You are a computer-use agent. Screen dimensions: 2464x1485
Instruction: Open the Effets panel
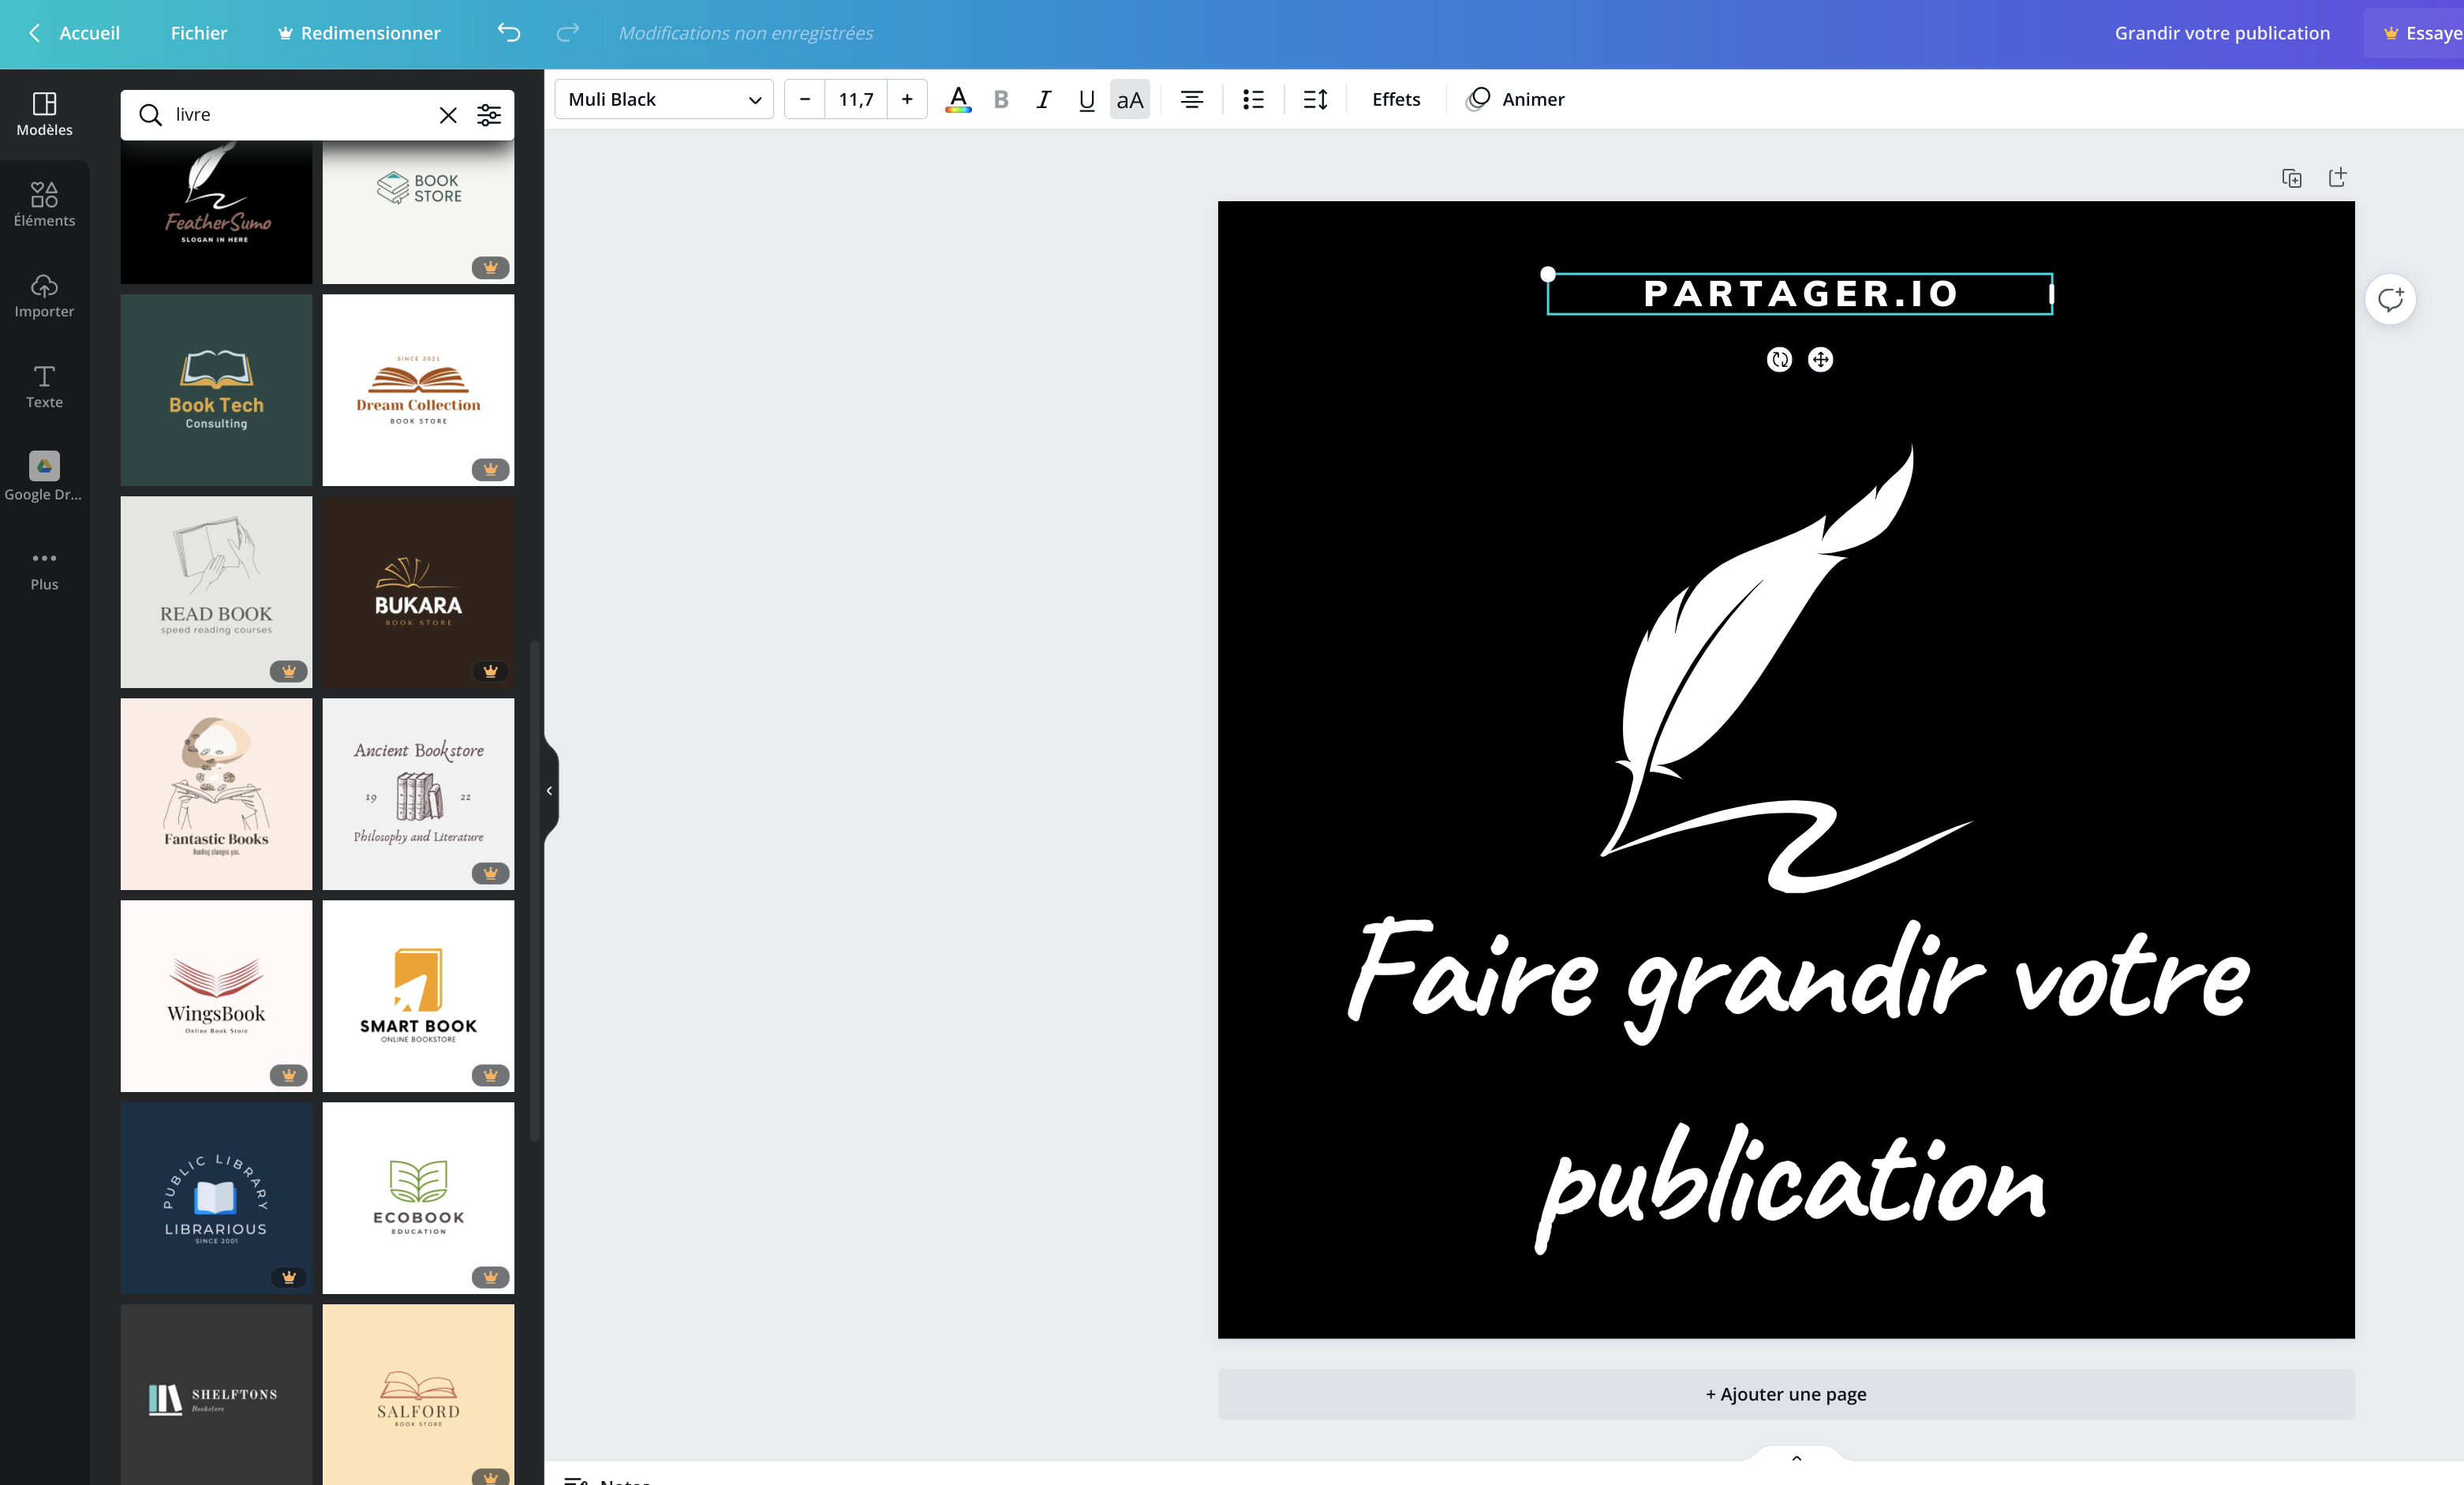[x=1396, y=99]
